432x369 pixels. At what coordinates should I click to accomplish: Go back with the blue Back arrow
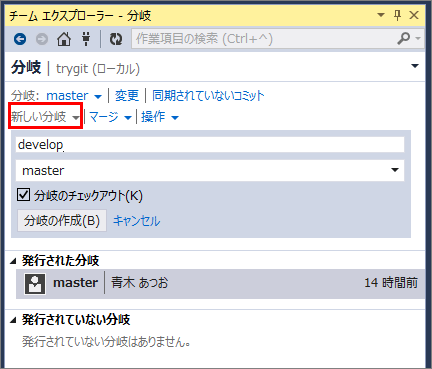point(20,39)
